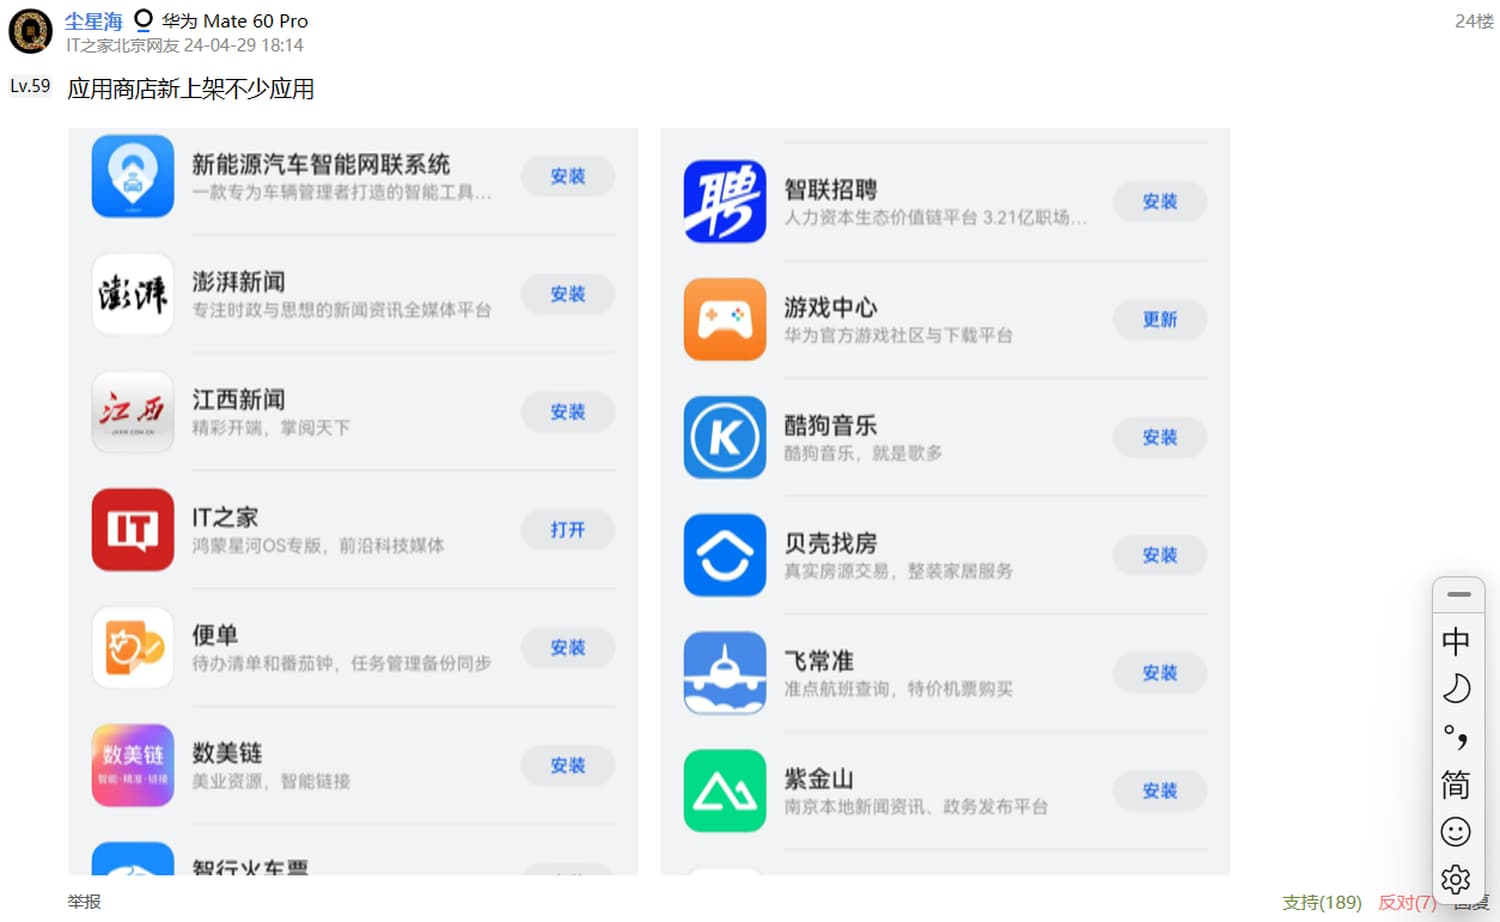Viewport: 1500px width, 922px height.
Task: Click the 澎湃新闻 app icon
Action: pyautogui.click(x=133, y=294)
